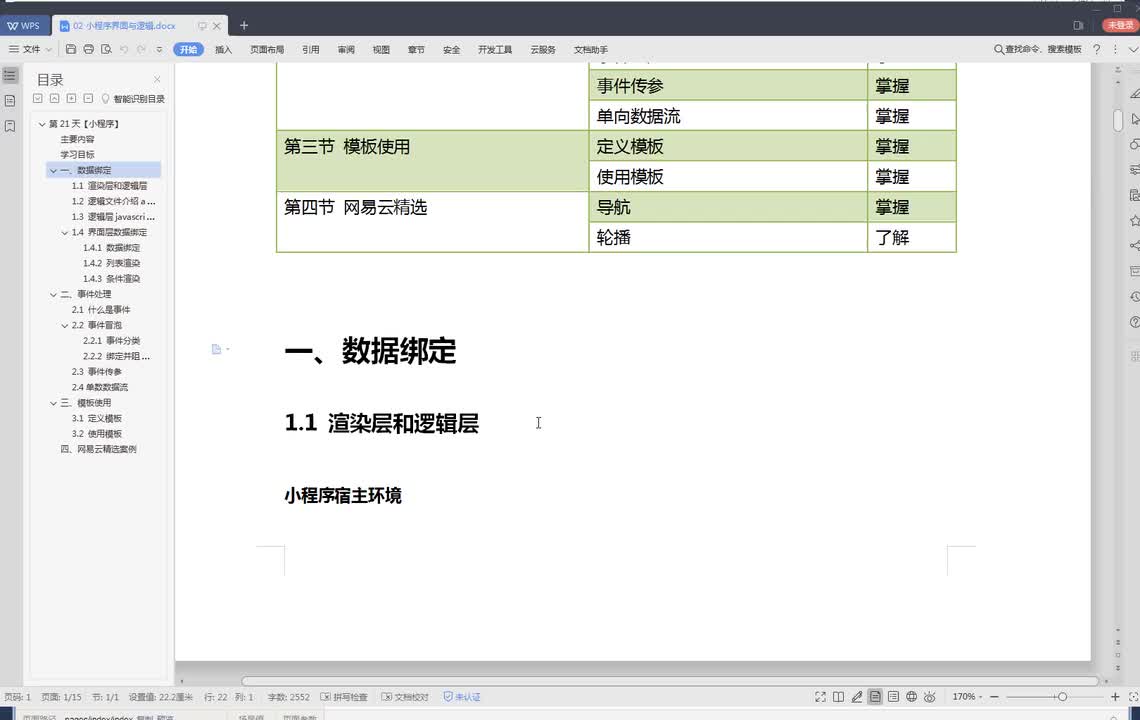Viewport: 1140px width, 720px height.
Task: Click the paragraph layout icon beside 一、数据绑定 heading
Action: pyautogui.click(x=217, y=349)
